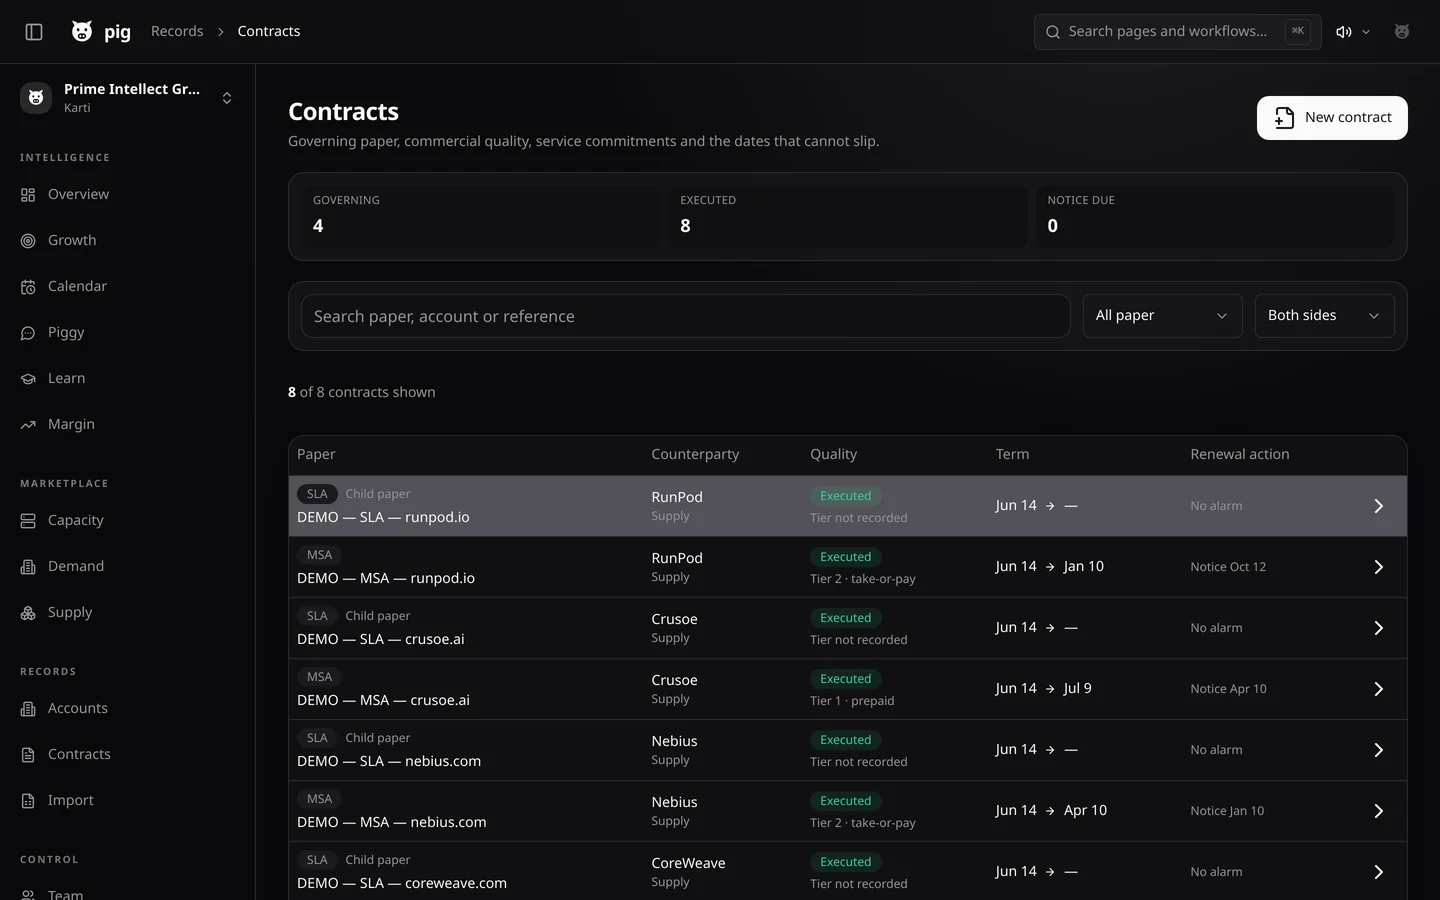Click the Supply boxes icon
The height and width of the screenshot is (900, 1440).
coord(28,613)
